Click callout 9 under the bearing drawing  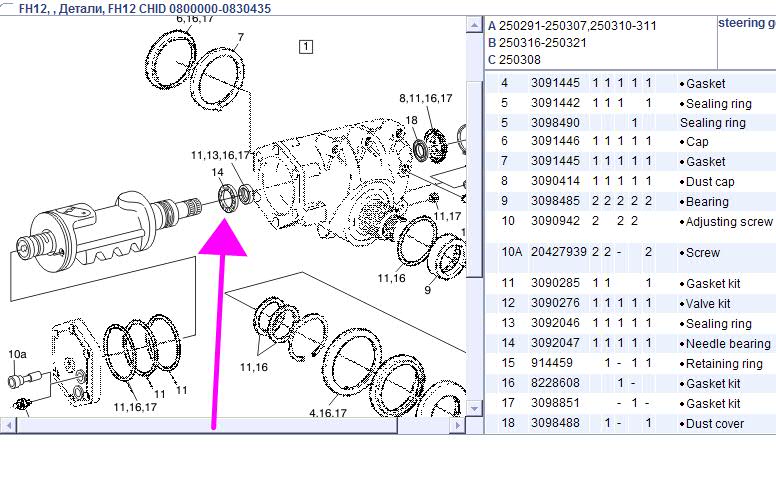coord(427,290)
